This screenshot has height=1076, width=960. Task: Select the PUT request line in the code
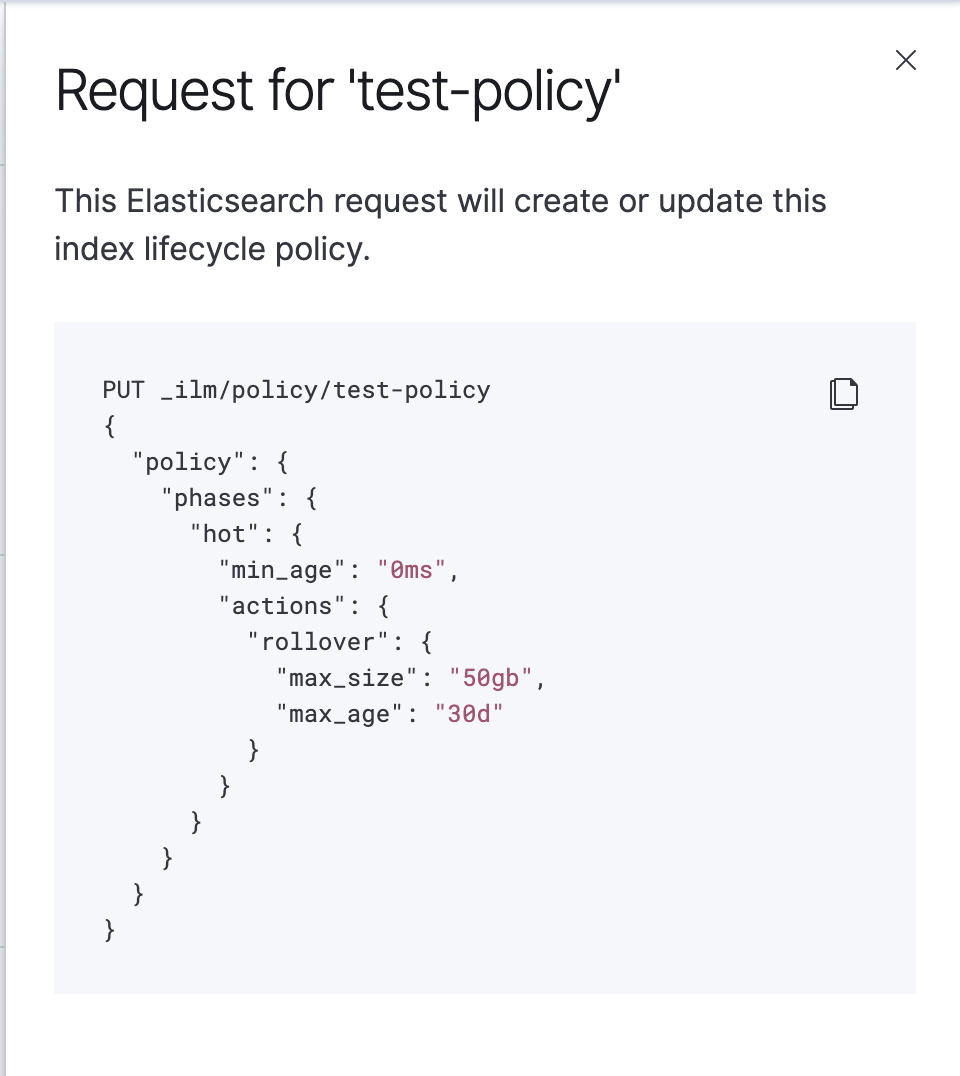pyautogui.click(x=295, y=390)
